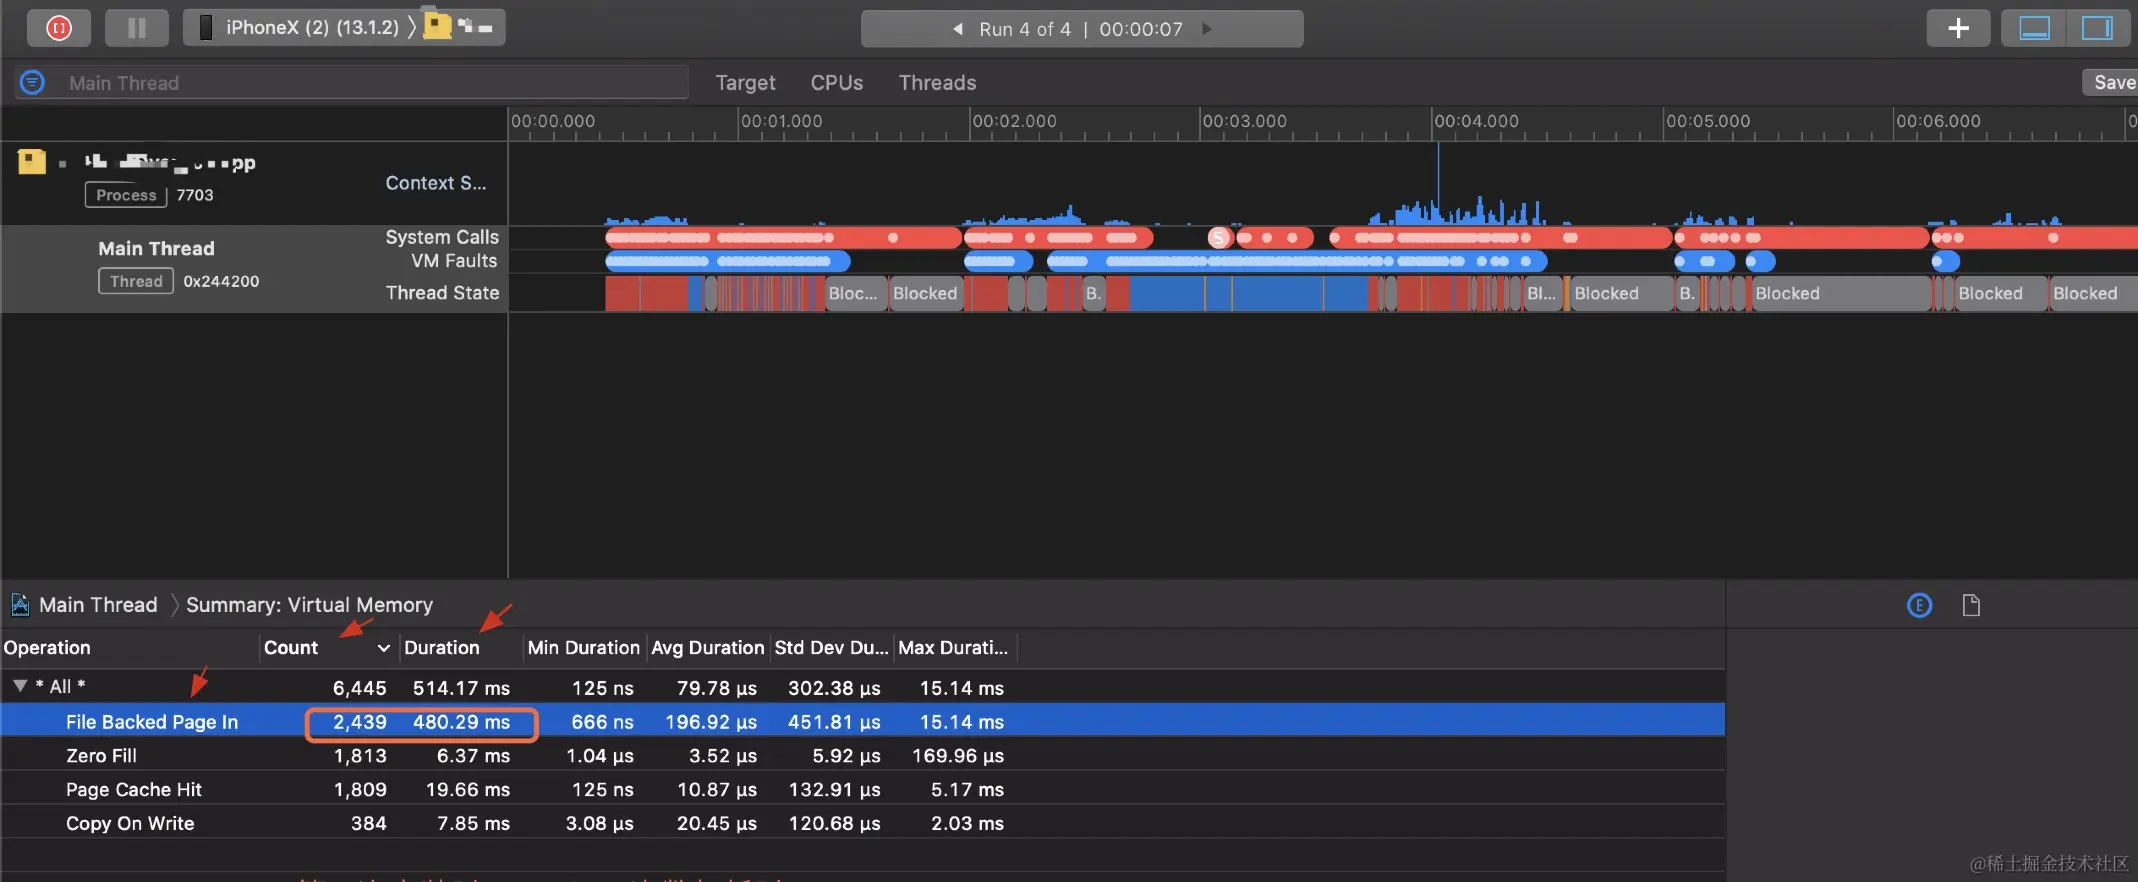This screenshot has width=2138, height=882.
Task: Select the File Backed Page In row
Action: coord(863,721)
